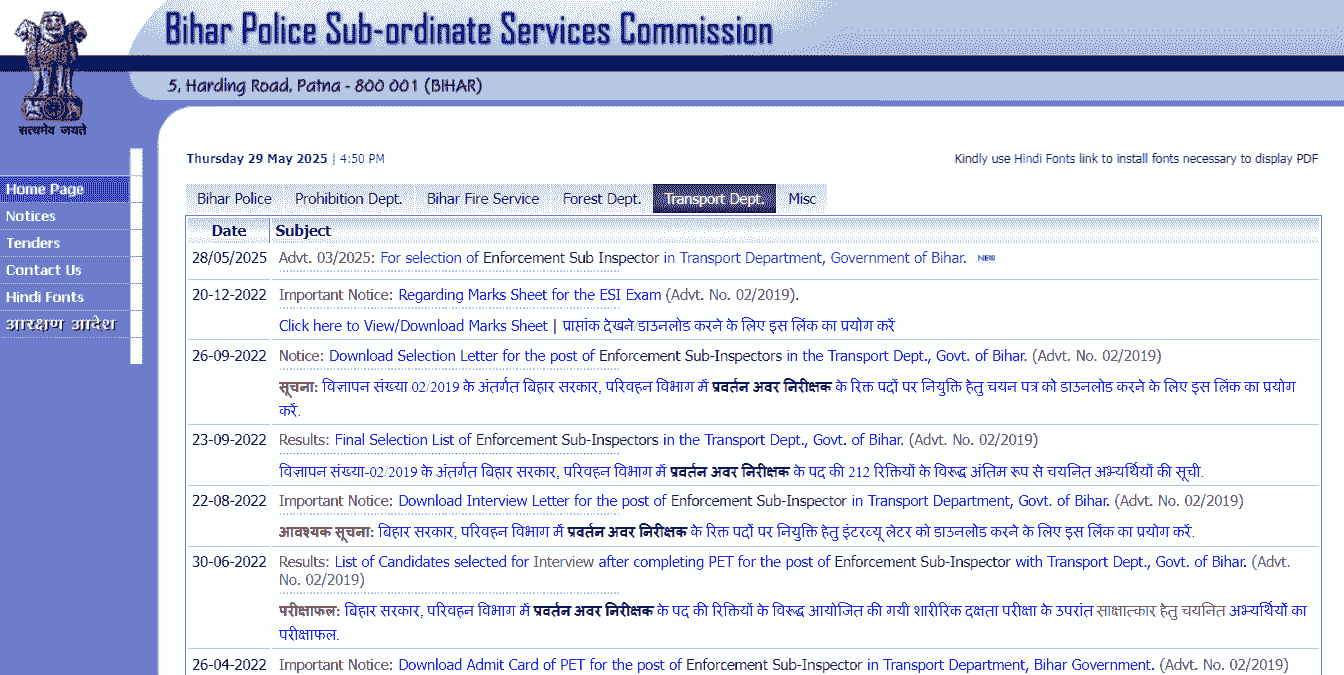
Task: Switch to the Prohibition Dept. tab
Action: coord(348,199)
